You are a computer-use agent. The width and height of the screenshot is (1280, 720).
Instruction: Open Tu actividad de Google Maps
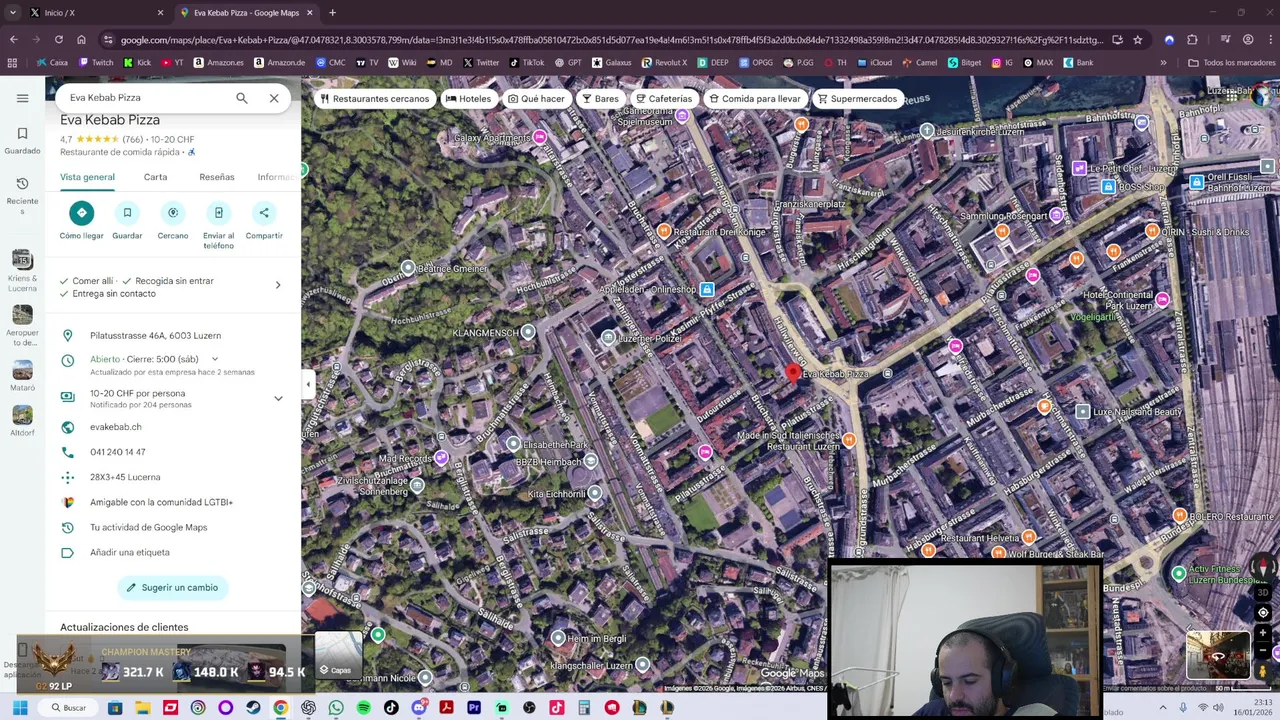(x=149, y=527)
